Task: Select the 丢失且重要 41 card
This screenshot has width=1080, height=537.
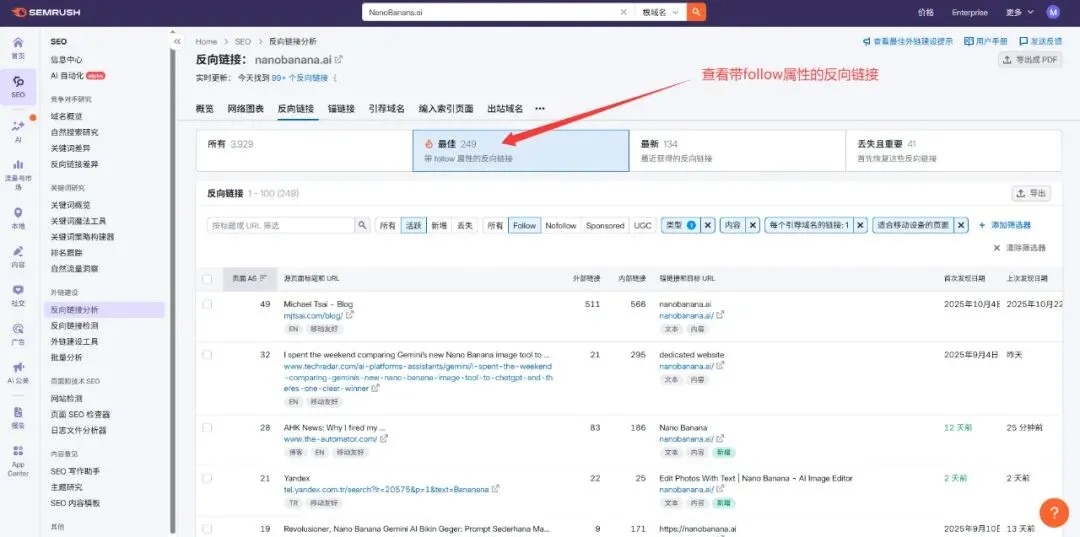Action: point(953,151)
